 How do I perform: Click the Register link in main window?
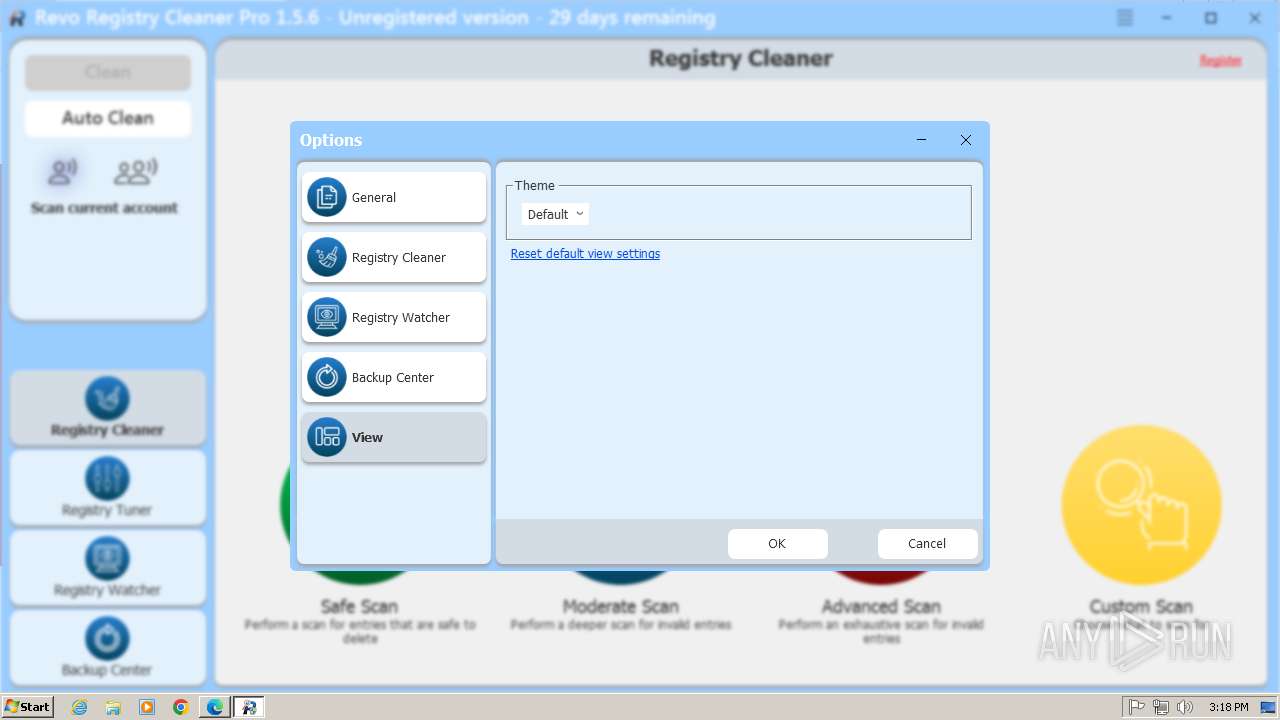pos(1220,61)
